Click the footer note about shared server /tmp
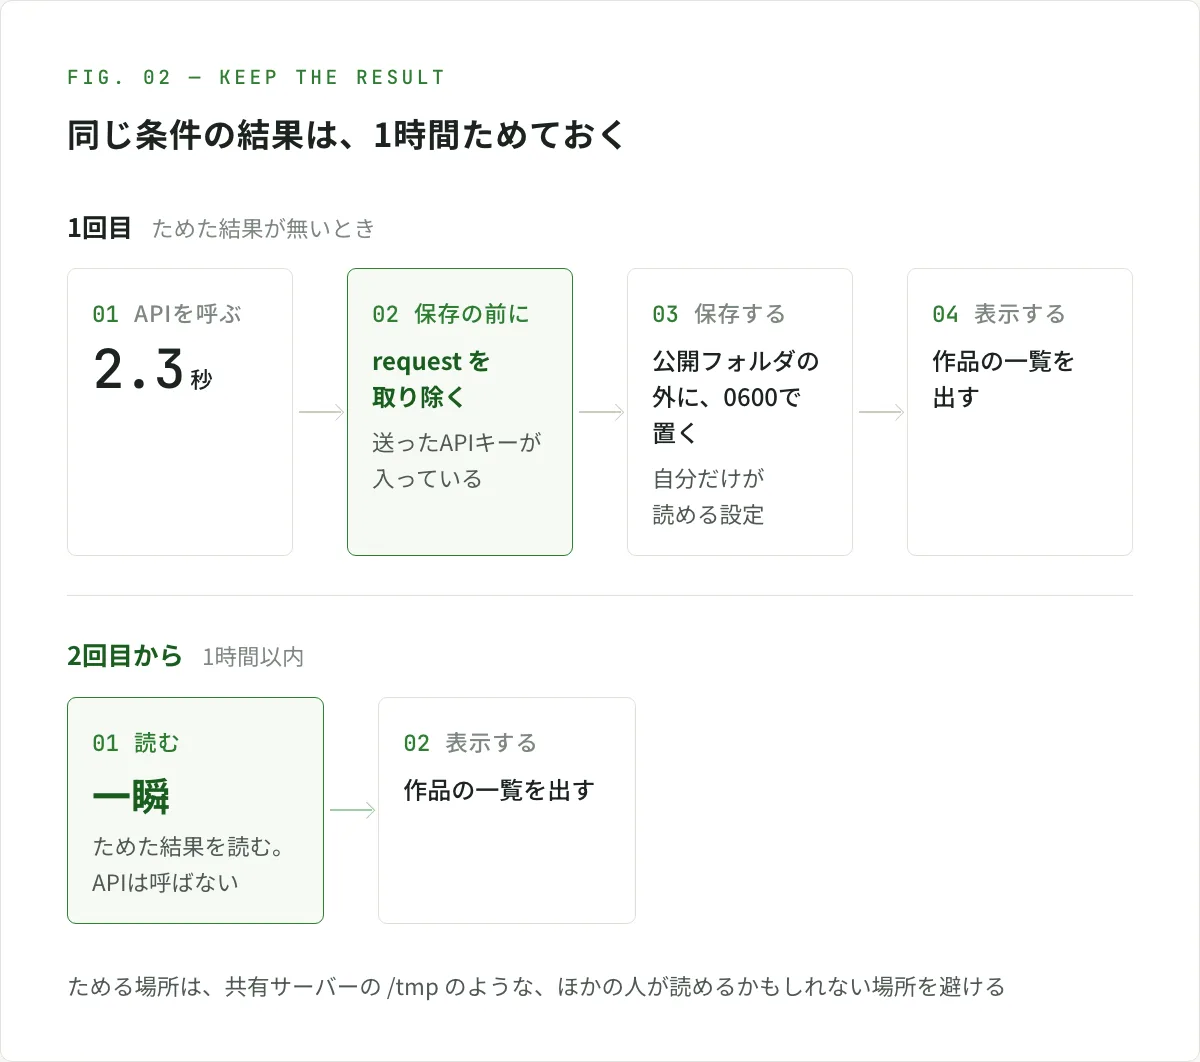1200x1062 pixels. pos(536,987)
